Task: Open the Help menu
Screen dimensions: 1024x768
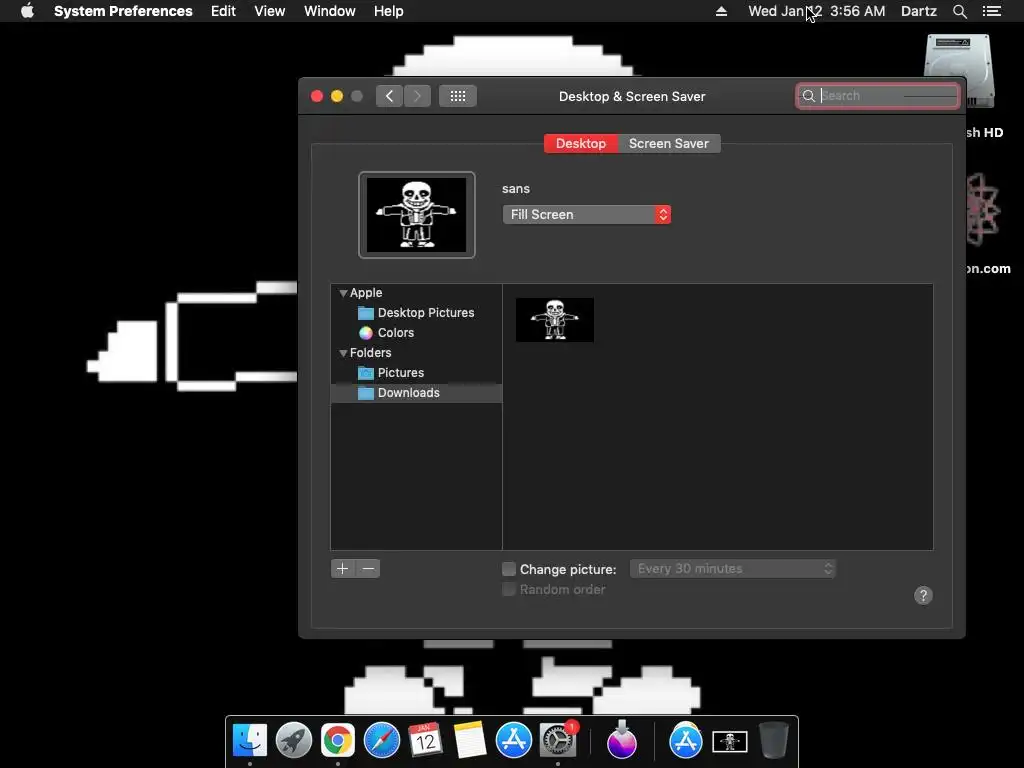Action: [389, 11]
